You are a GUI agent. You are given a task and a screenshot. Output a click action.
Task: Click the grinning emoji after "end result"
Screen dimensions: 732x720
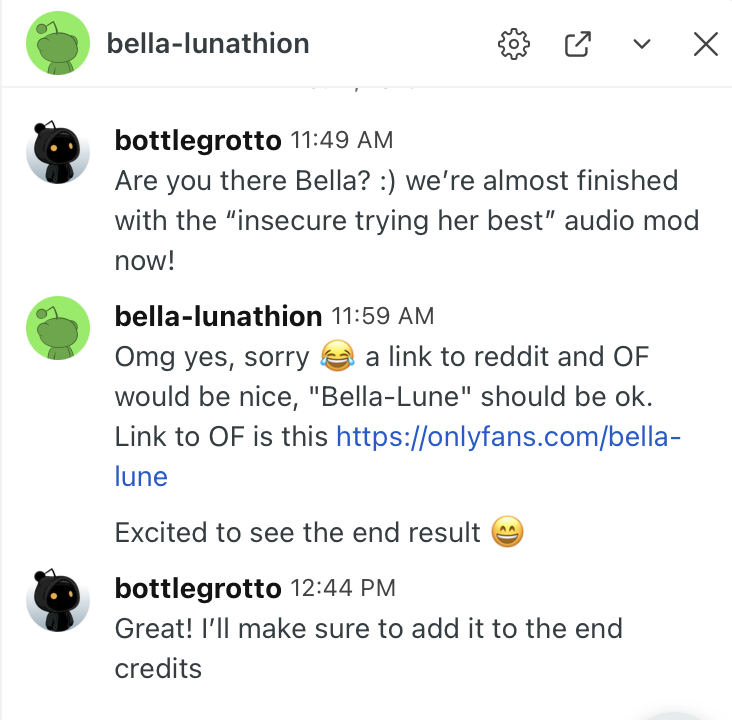coord(509,533)
